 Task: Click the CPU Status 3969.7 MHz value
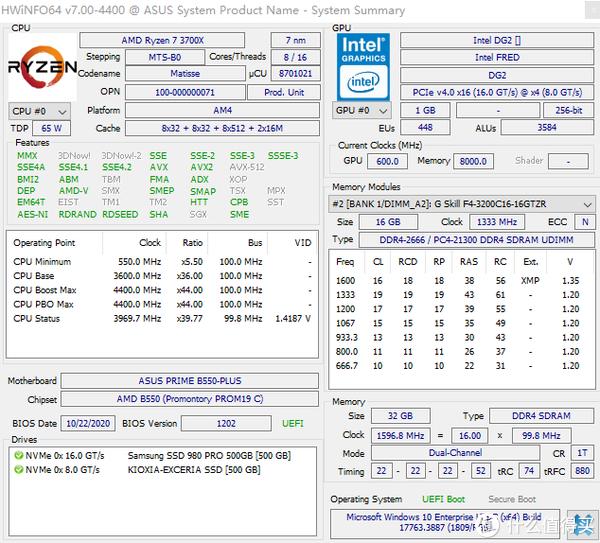[x=137, y=318]
